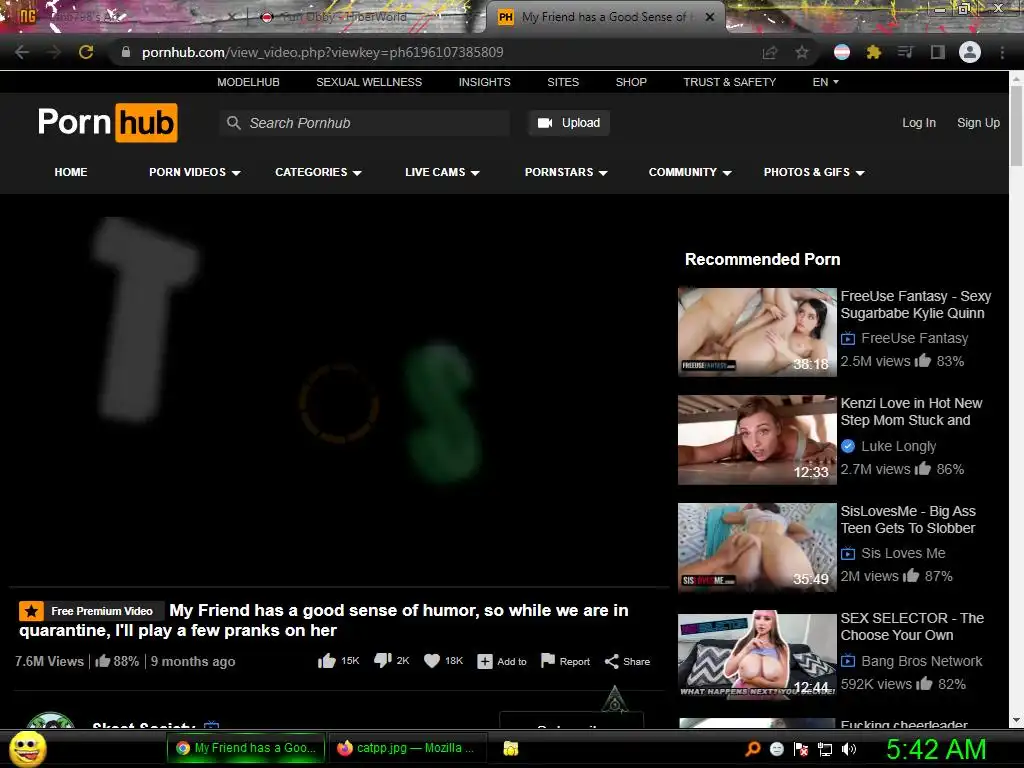This screenshot has height=768, width=1024.
Task: Open the extensions puzzle piece icon
Action: tap(874, 52)
